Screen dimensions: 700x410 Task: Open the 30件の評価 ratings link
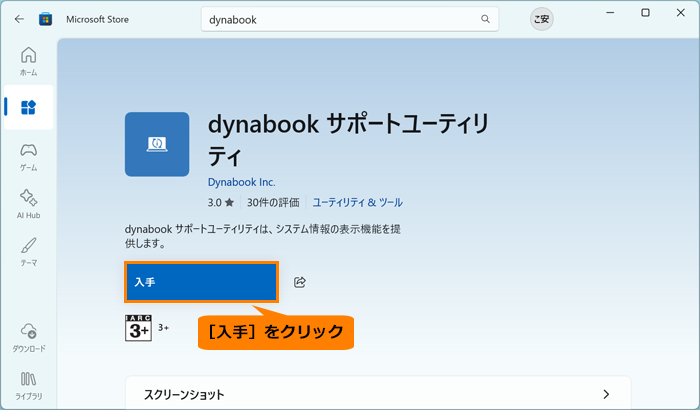(273, 202)
